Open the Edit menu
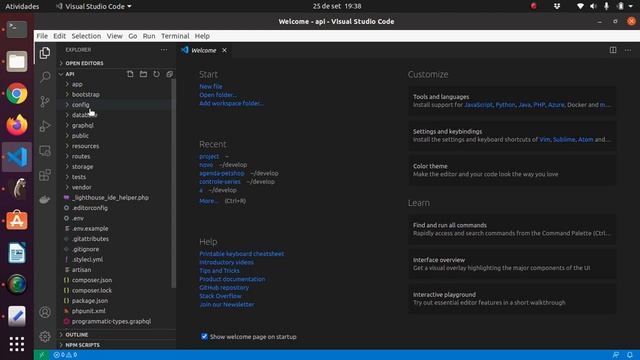Viewport: 640px width, 360px height. (60, 36)
